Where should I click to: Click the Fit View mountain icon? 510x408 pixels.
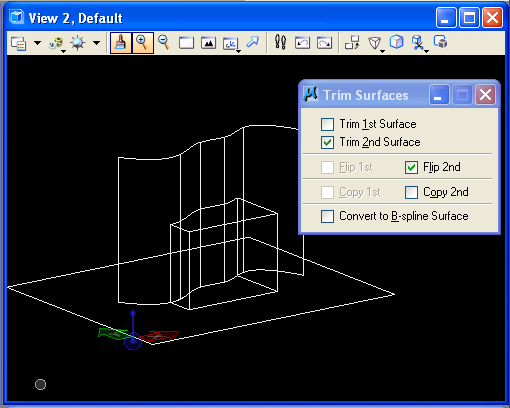[208, 43]
